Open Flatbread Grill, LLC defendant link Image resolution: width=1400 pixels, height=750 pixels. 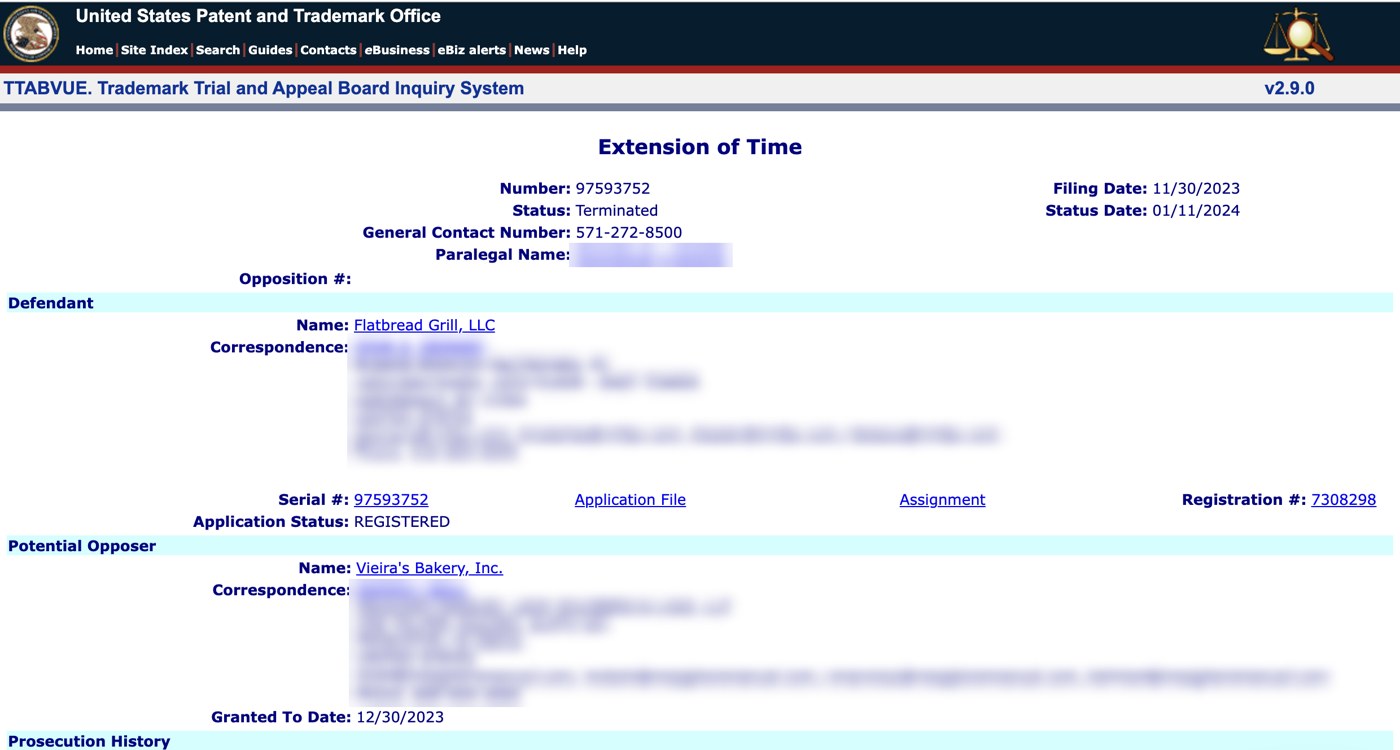[x=424, y=325]
